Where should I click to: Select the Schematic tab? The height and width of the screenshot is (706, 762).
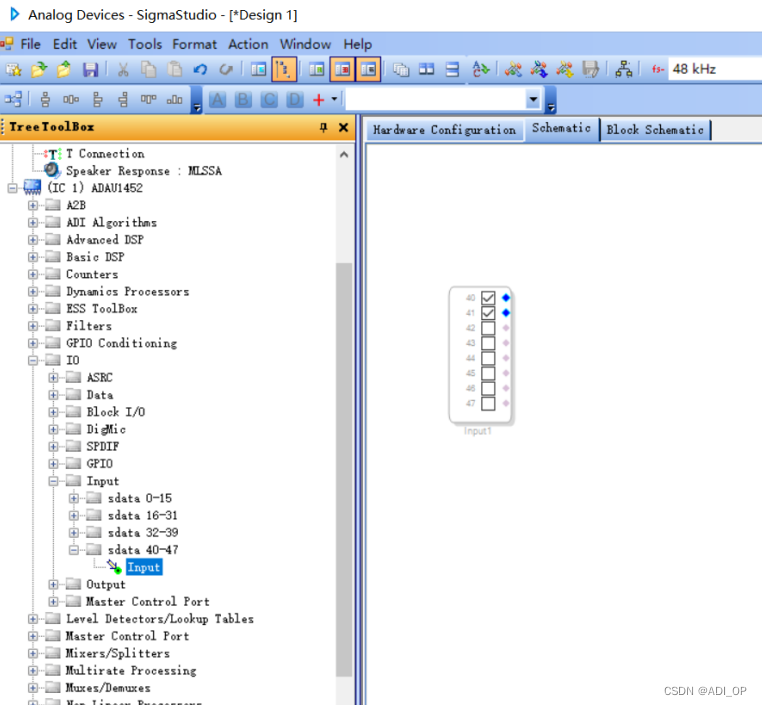click(x=561, y=129)
